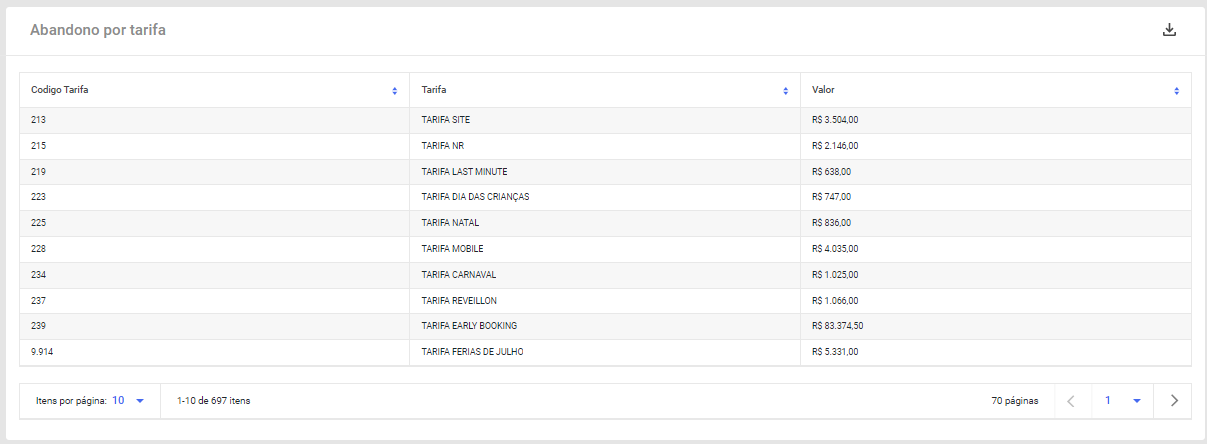This screenshot has height=444, width=1207.
Task: Go to the next page arrow
Action: 1174,401
